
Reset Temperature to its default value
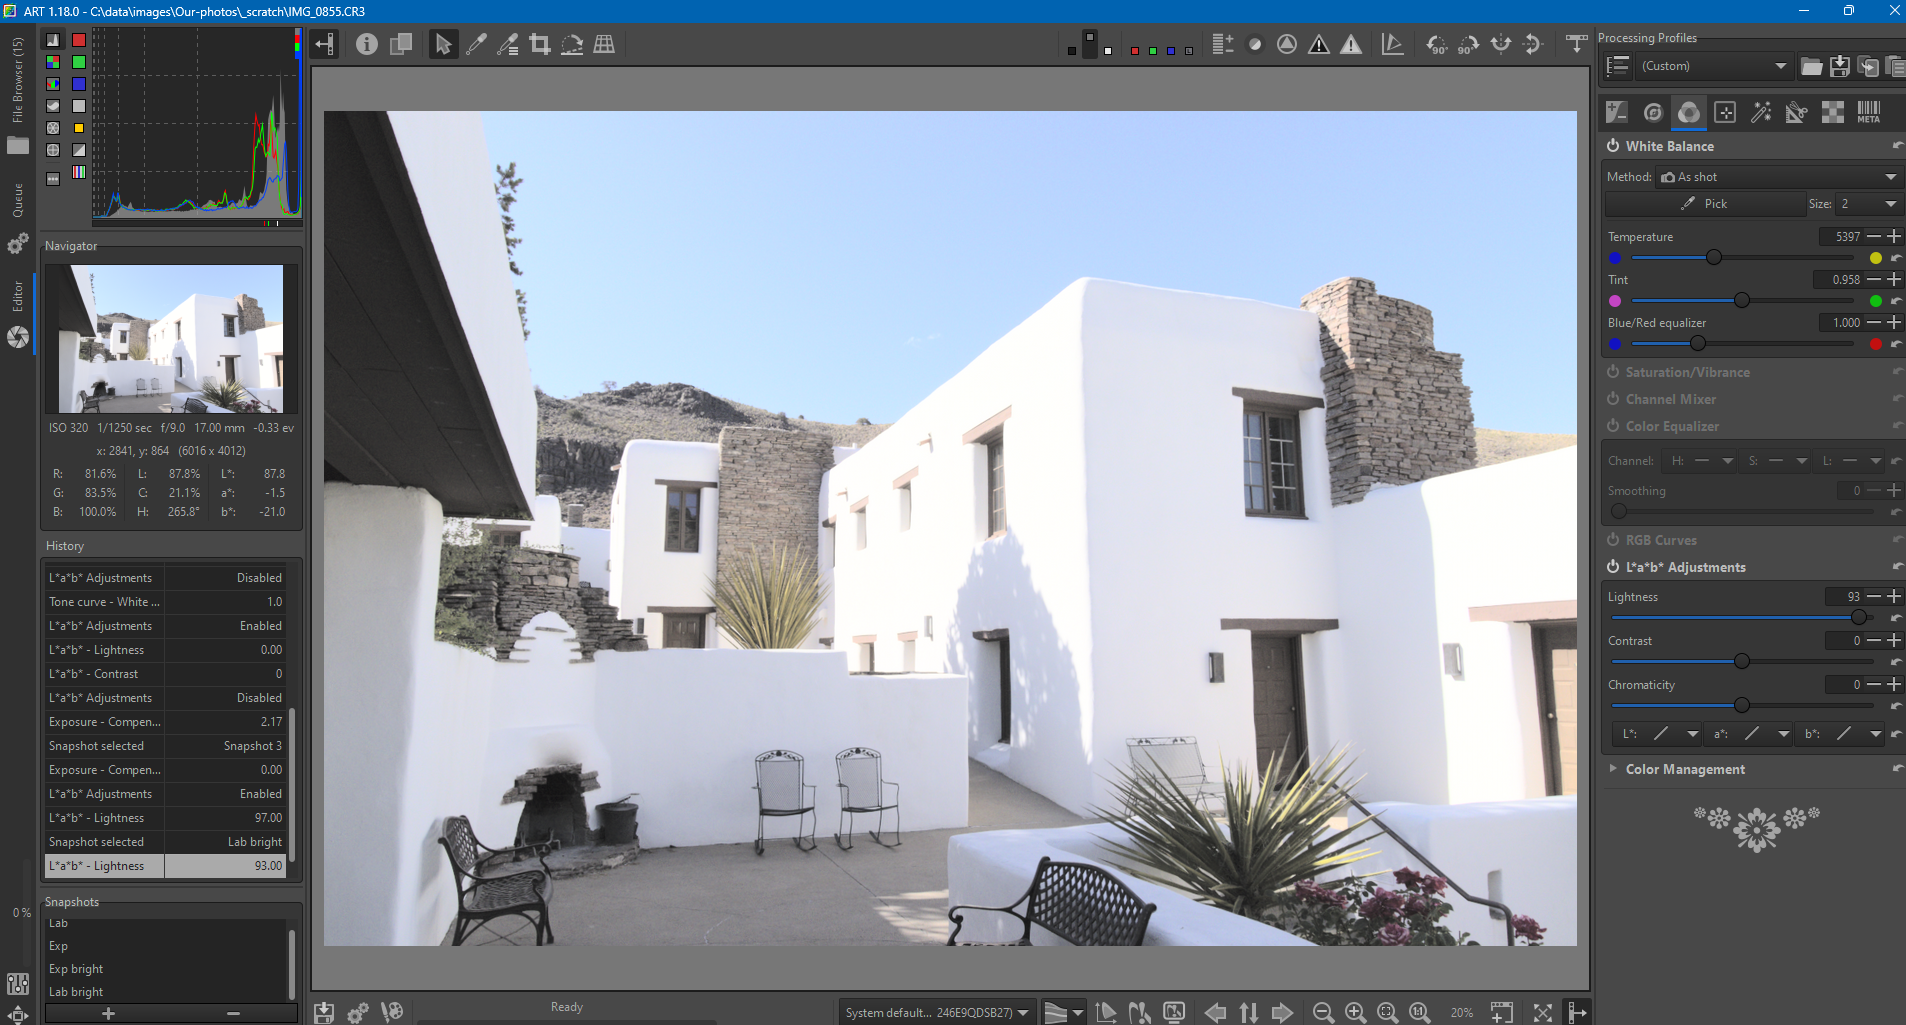pos(1896,258)
